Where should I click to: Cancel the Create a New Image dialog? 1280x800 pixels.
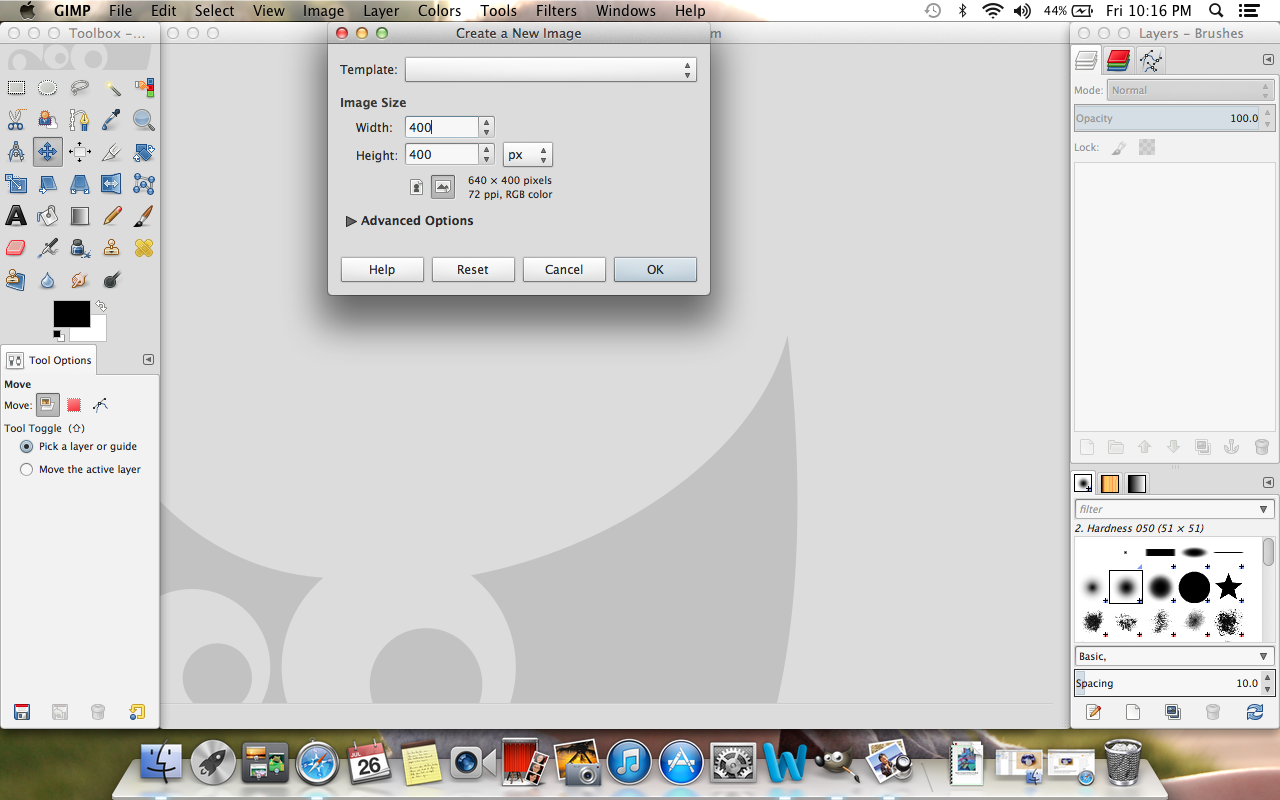pyautogui.click(x=564, y=270)
